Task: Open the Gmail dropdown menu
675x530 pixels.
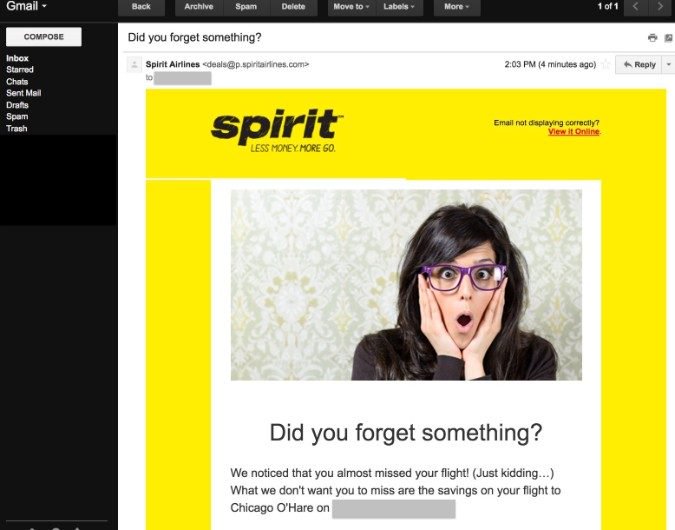Action: click(26, 6)
